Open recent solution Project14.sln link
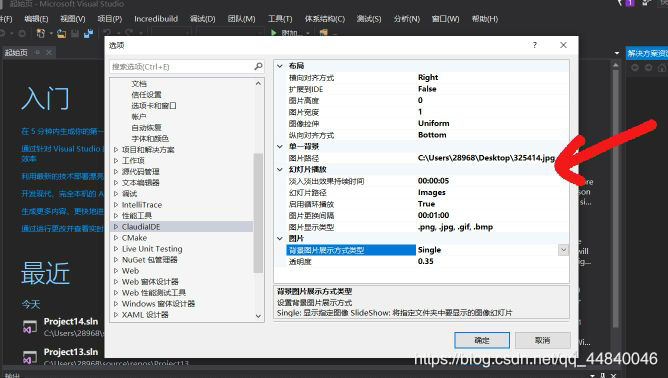 point(71,322)
